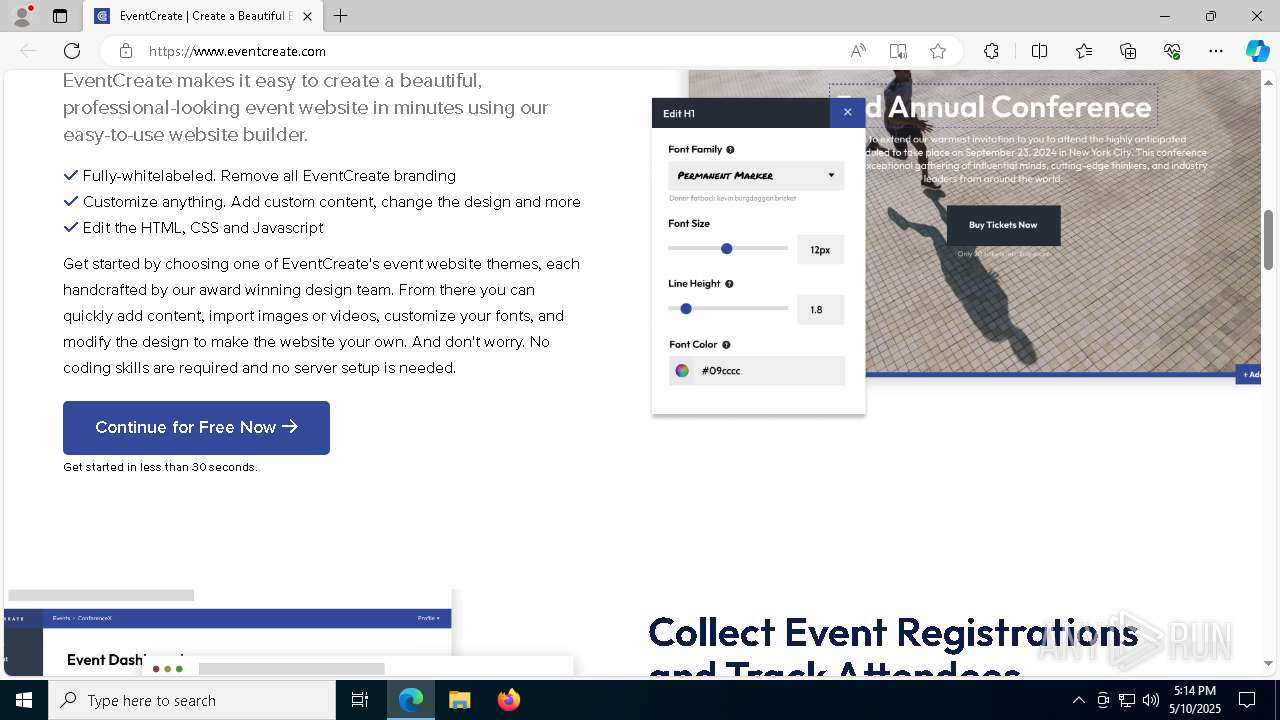The image size is (1280, 720).
Task: View site information lock icon
Action: tap(125, 51)
